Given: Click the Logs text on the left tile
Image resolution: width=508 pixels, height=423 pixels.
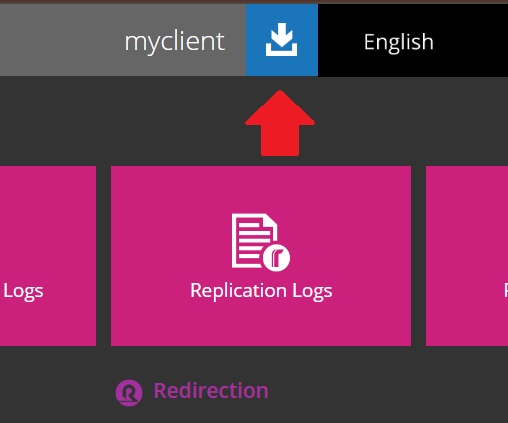Looking at the screenshot, I should click(x=23, y=292).
